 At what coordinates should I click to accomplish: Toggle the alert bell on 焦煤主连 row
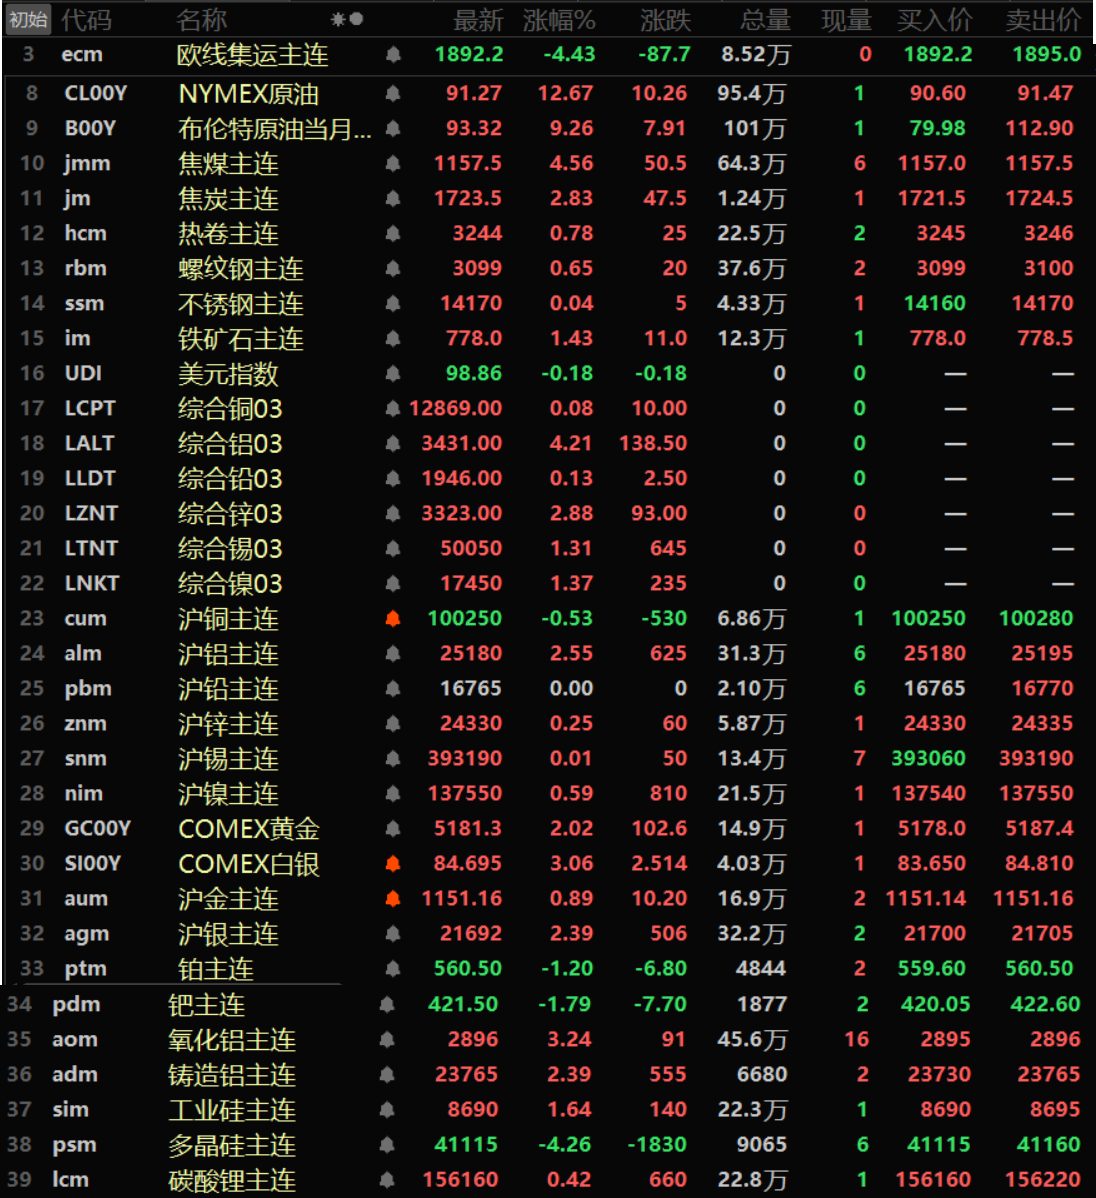[x=393, y=164]
